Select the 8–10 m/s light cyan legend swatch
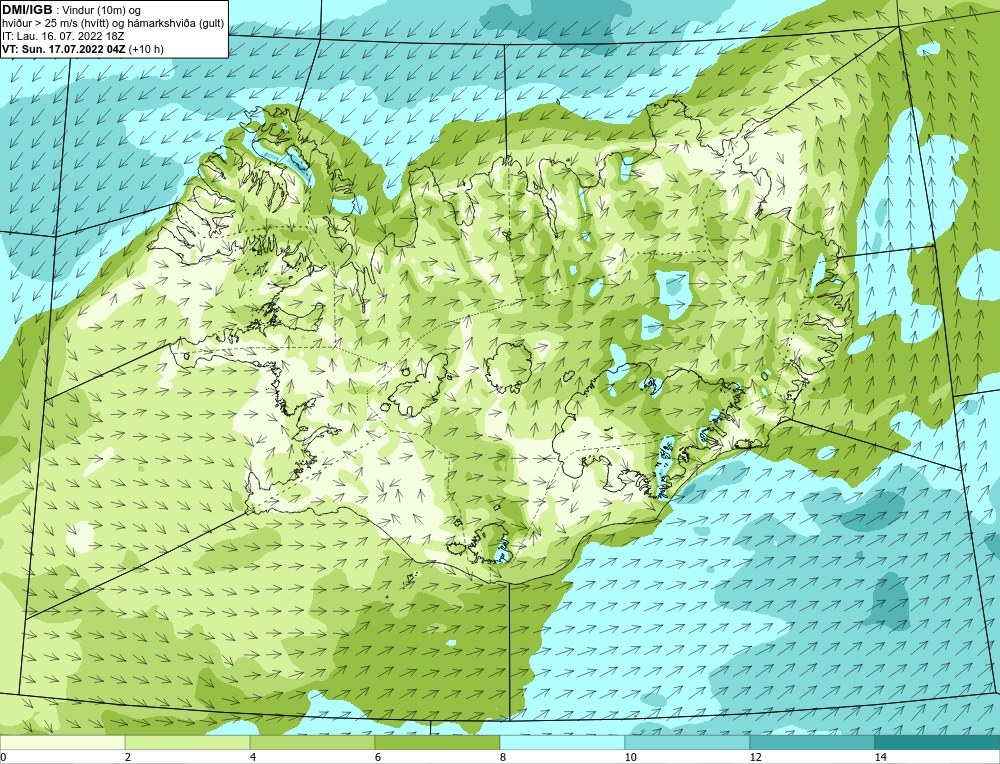The width and height of the screenshot is (1000, 764). [562, 742]
